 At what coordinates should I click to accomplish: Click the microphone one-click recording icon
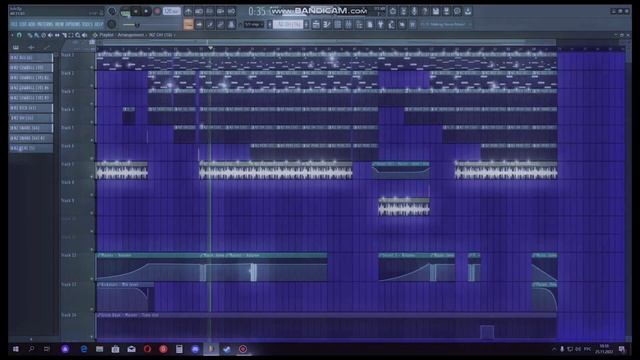click(414, 11)
